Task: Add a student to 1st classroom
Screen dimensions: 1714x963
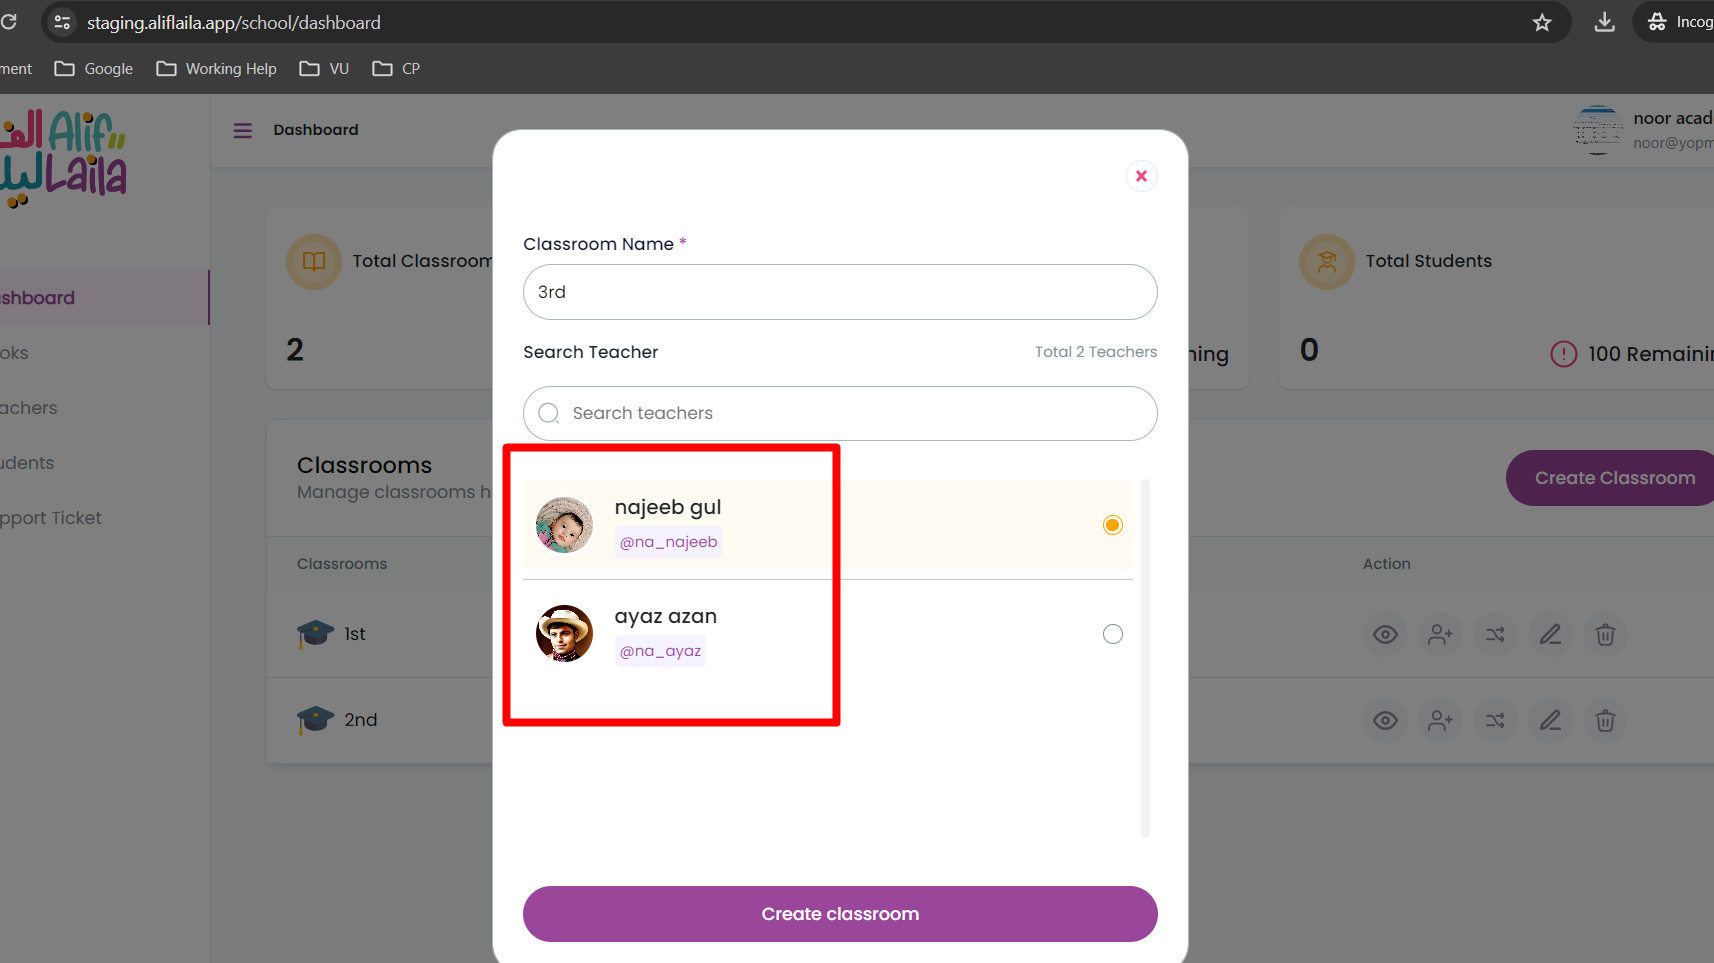Action: click(1440, 634)
